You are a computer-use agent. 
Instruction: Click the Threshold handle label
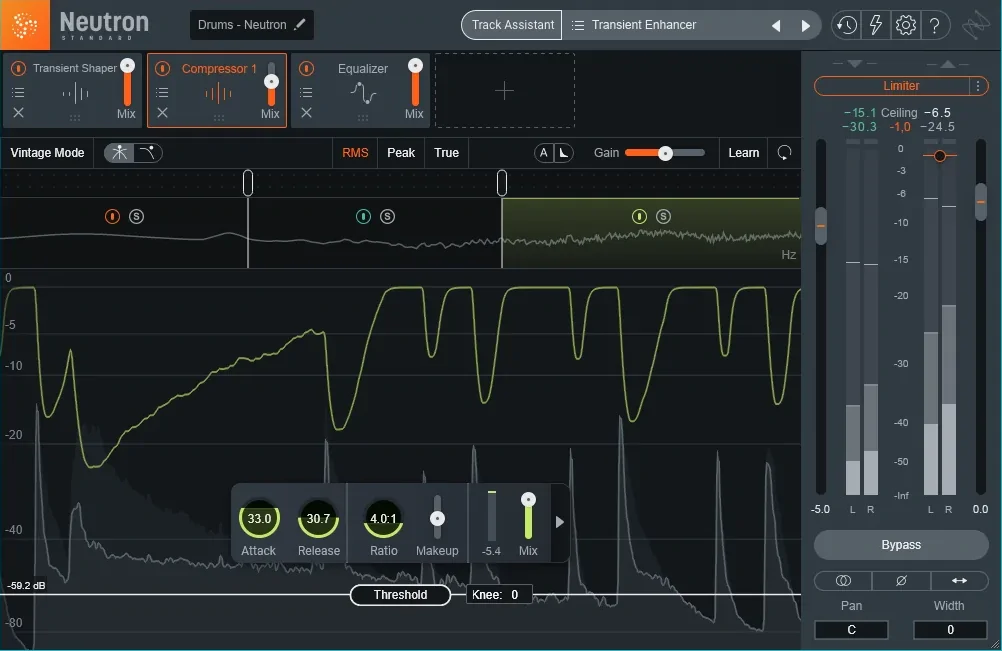point(400,595)
